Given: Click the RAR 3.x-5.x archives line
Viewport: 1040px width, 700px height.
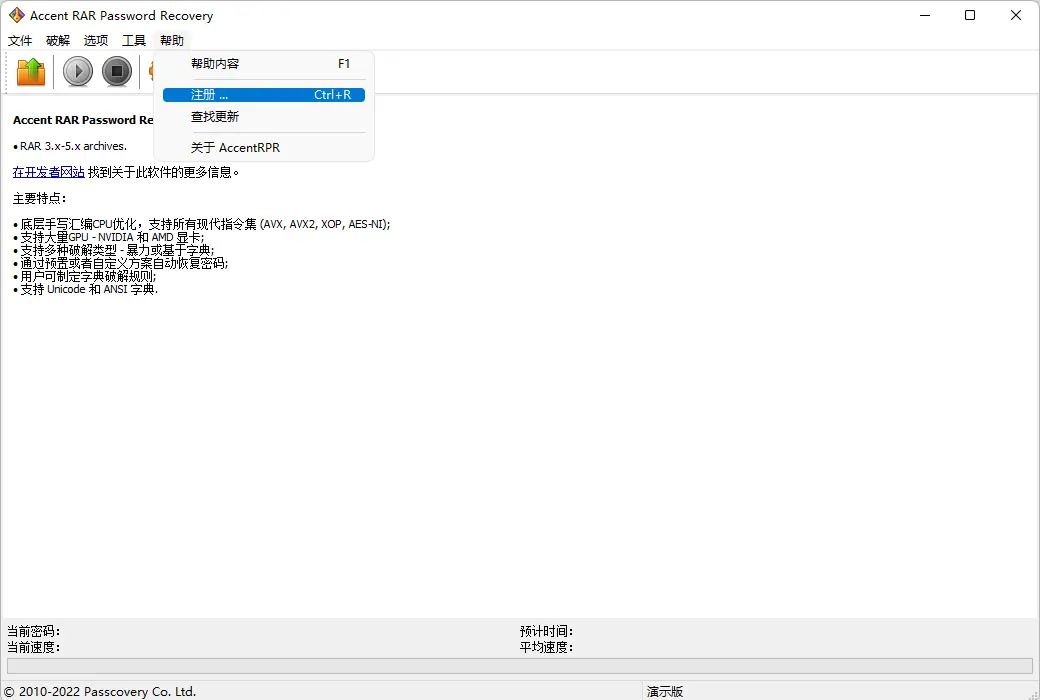Looking at the screenshot, I should click(x=70, y=146).
